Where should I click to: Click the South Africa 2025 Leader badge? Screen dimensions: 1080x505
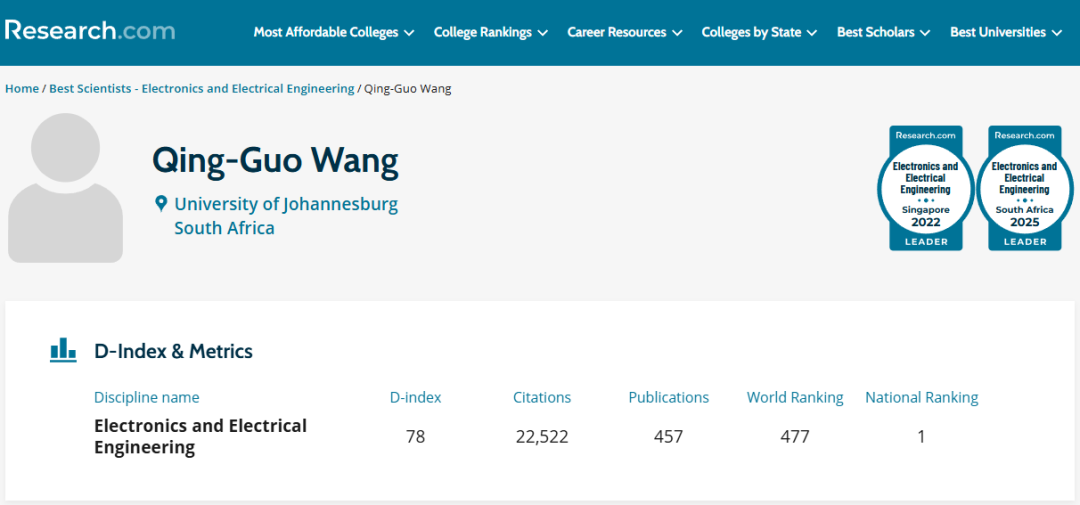1024,187
